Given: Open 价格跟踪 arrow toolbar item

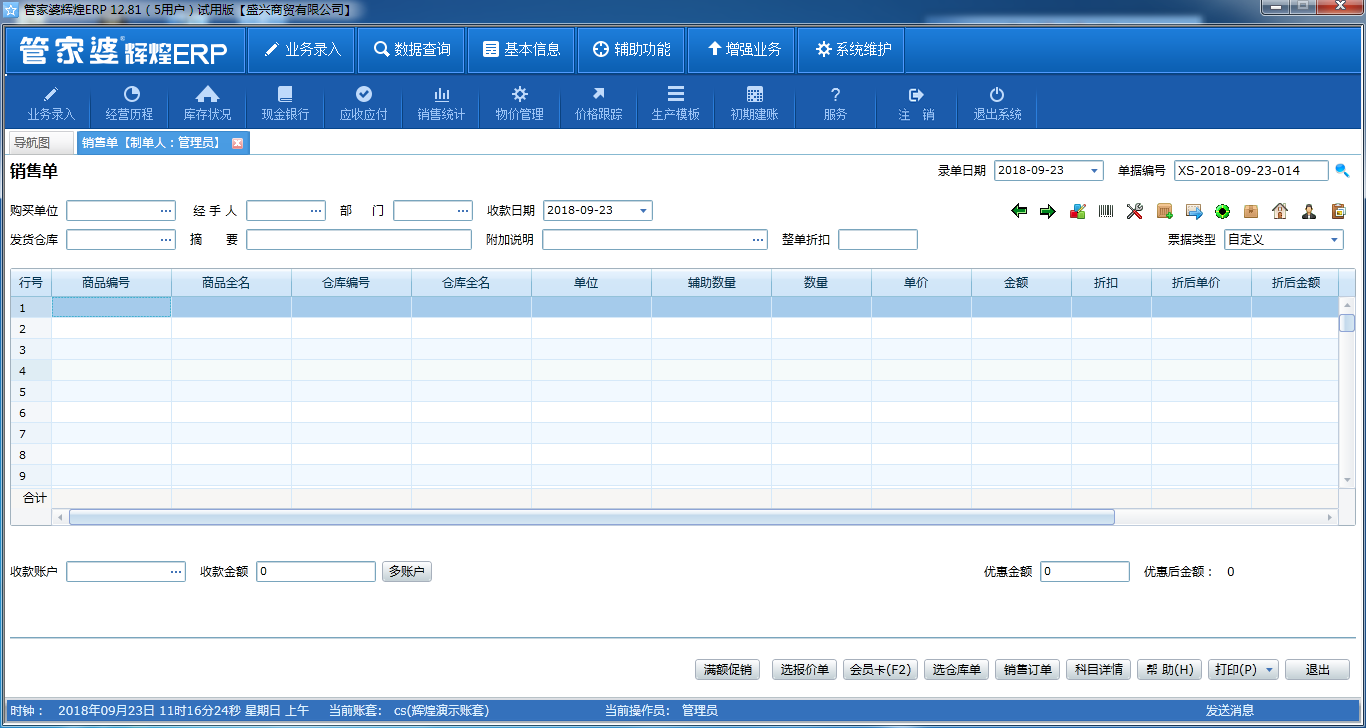Looking at the screenshot, I should (x=598, y=103).
